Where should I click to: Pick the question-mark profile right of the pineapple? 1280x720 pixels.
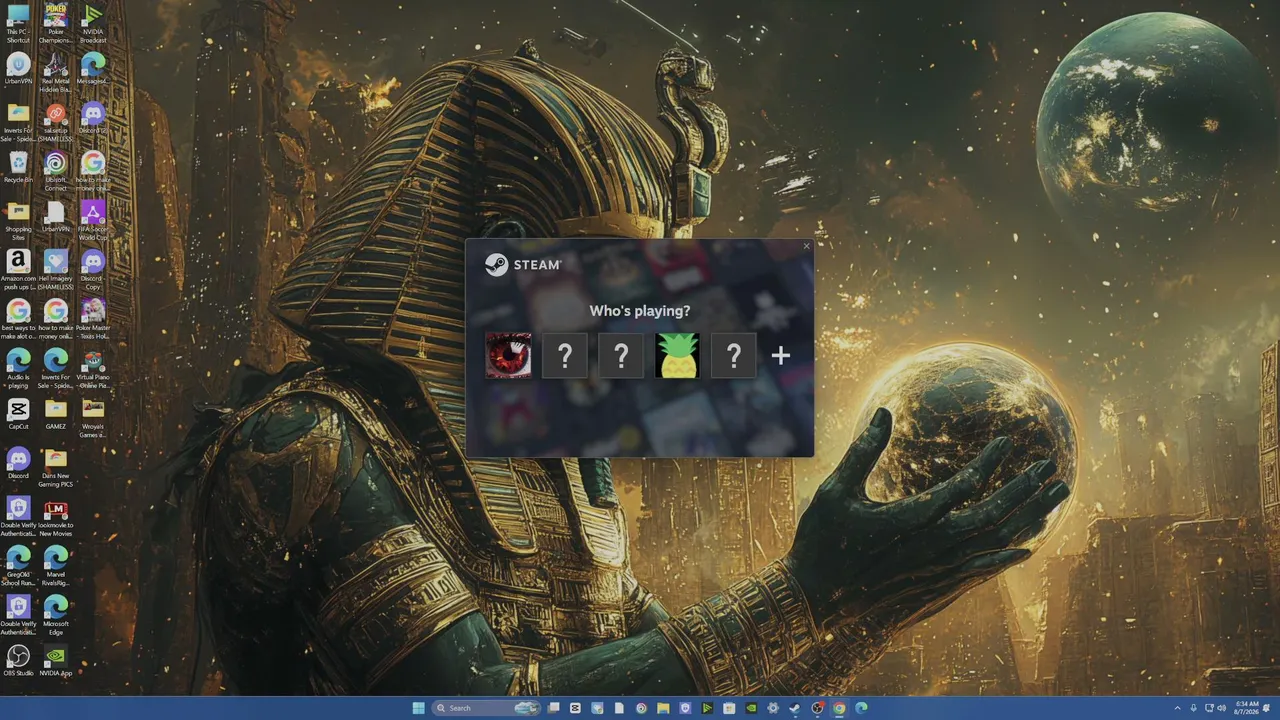(733, 355)
